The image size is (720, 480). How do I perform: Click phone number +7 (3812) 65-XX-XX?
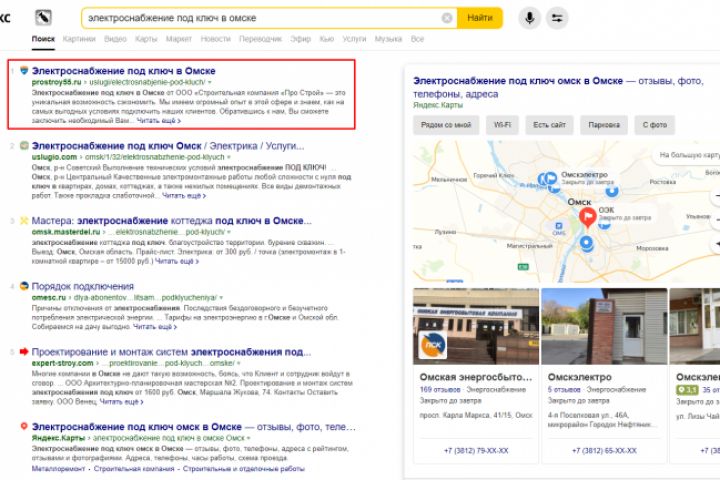604,451
